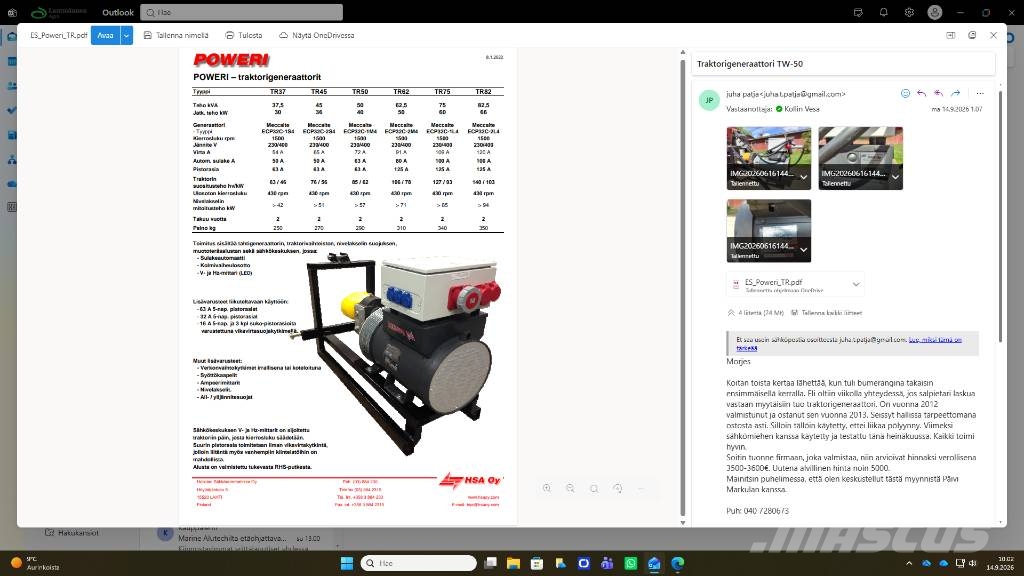This screenshot has width=1024, height=576.
Task: Open Windows Start menu
Action: pos(347,563)
